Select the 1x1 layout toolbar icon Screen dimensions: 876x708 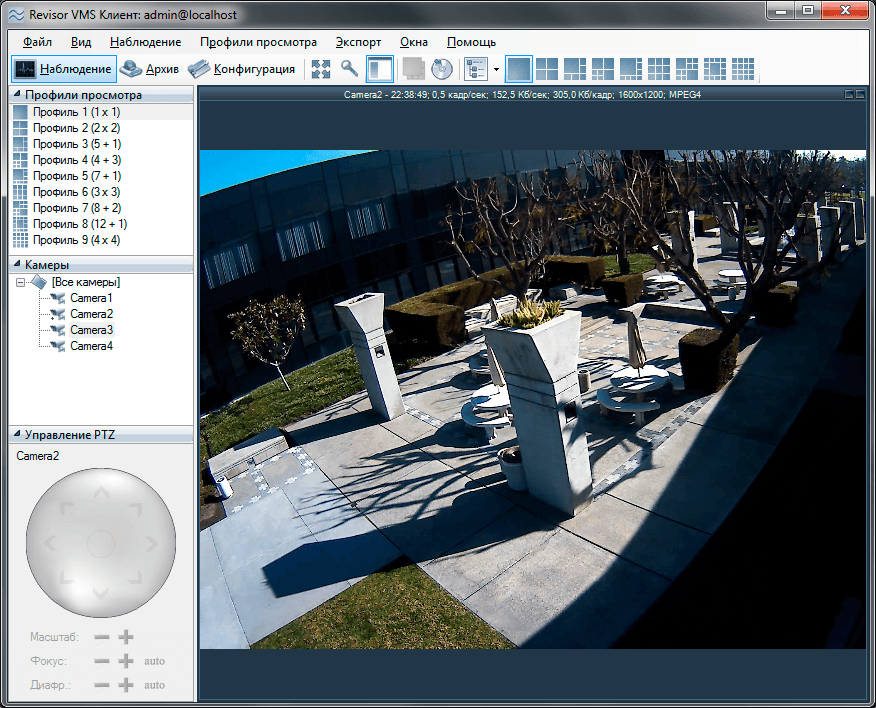pos(519,69)
